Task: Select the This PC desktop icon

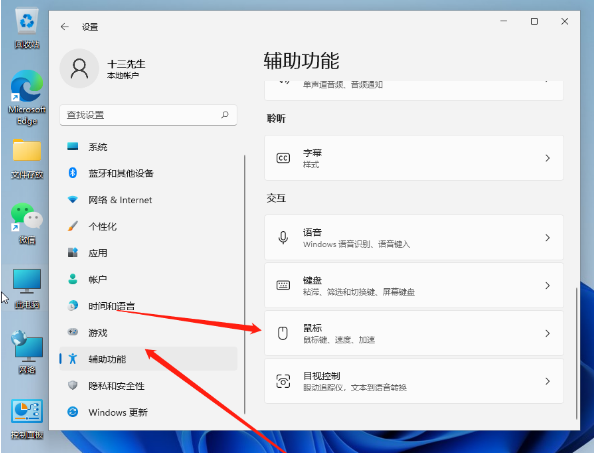Action: [27, 289]
